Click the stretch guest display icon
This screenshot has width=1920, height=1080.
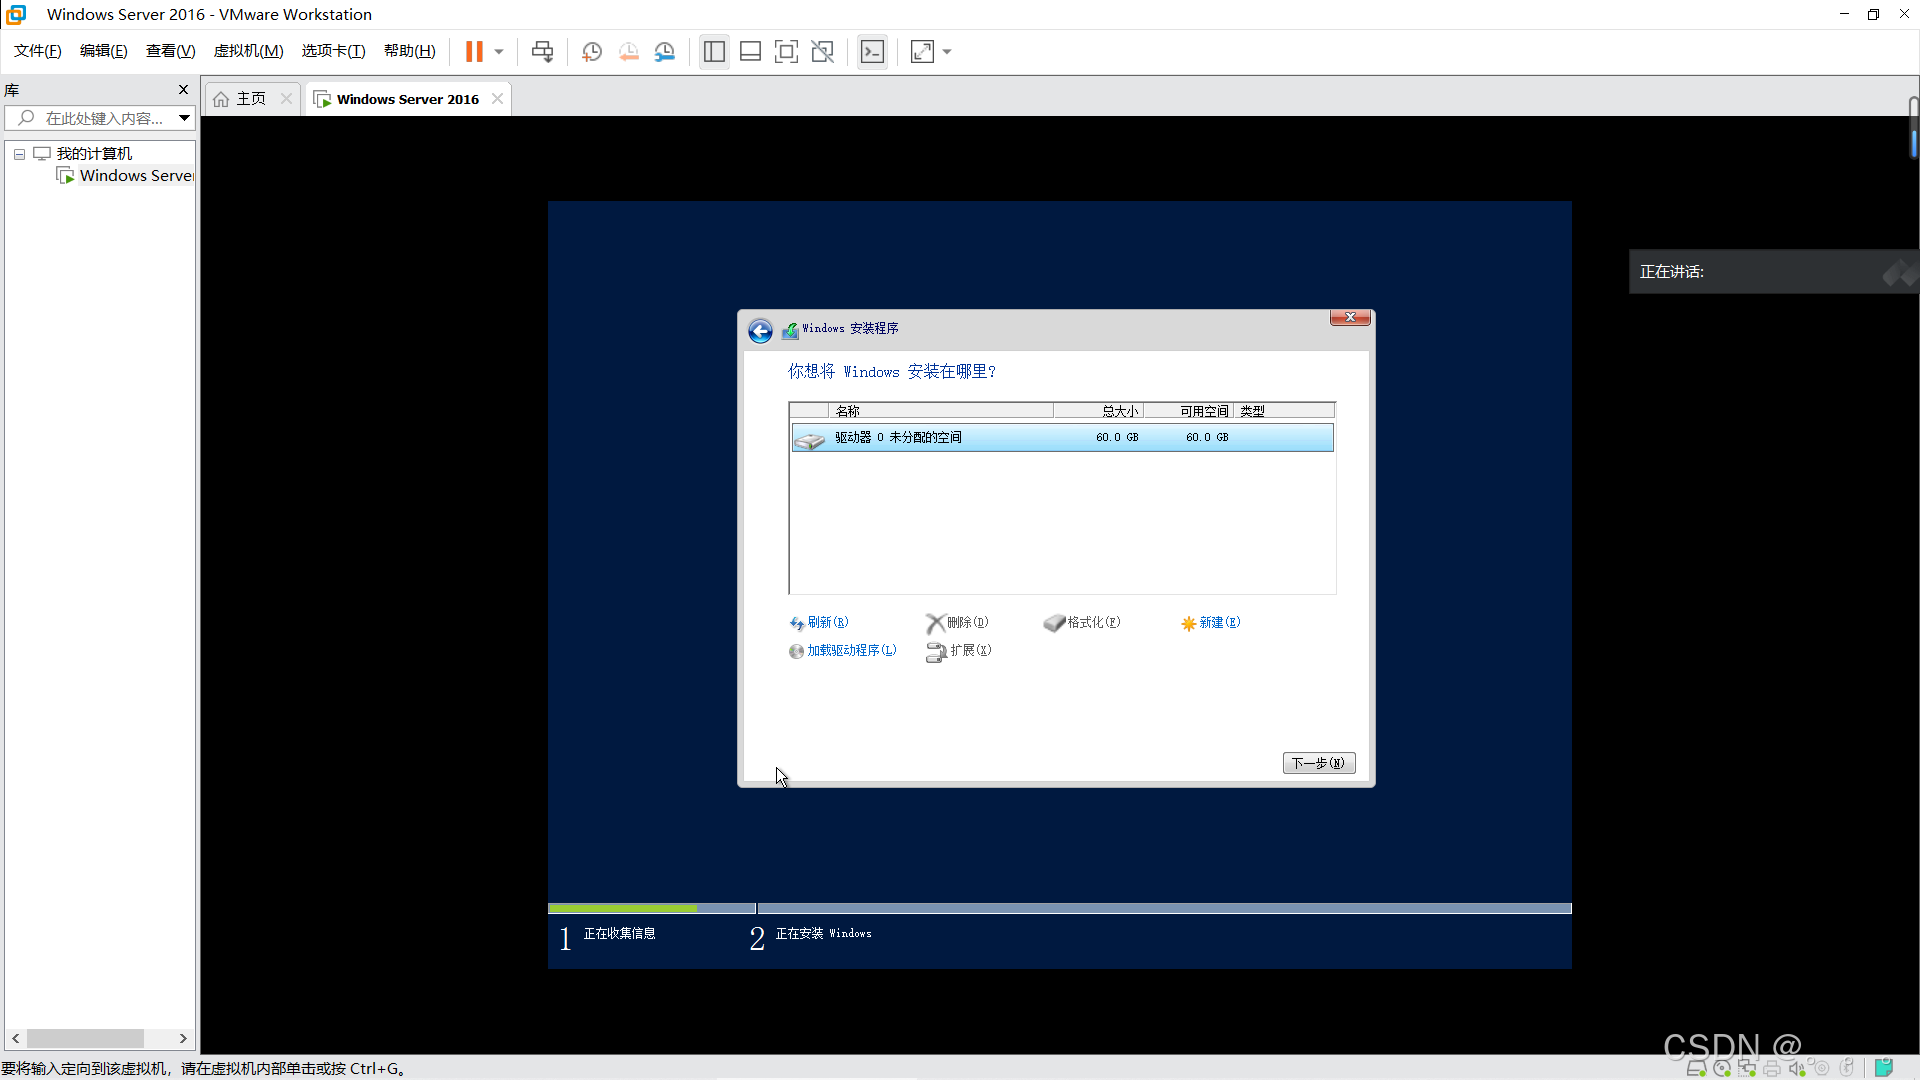point(922,52)
